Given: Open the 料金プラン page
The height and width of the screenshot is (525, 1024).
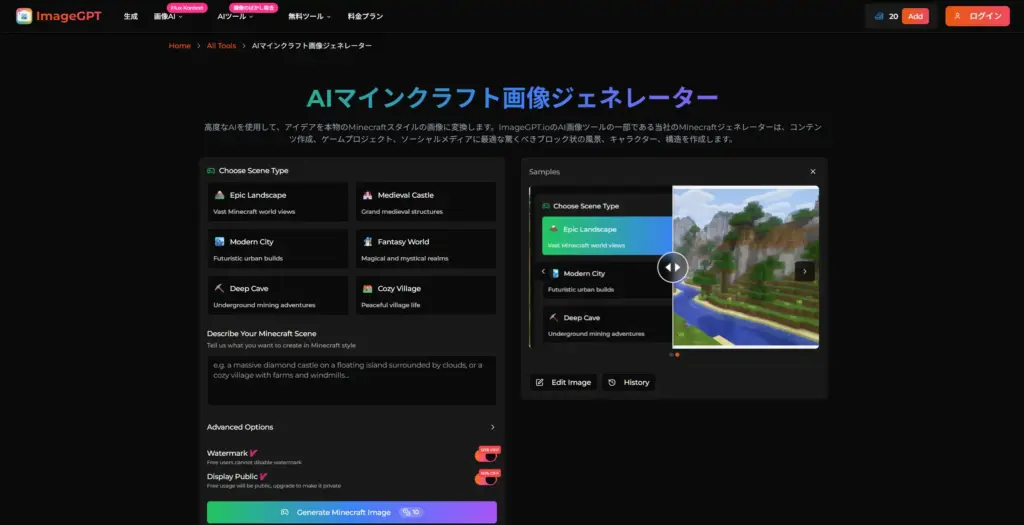Looking at the screenshot, I should click(x=365, y=16).
